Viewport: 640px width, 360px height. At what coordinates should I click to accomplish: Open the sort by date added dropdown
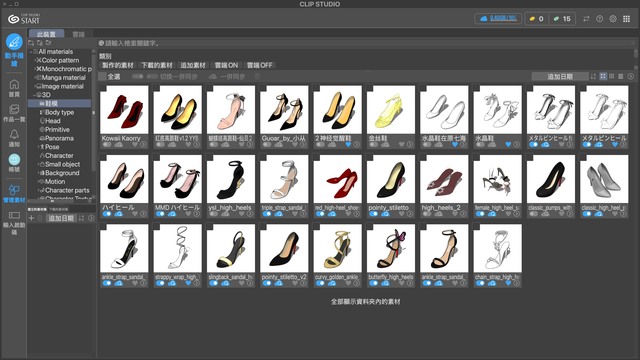click(x=560, y=76)
